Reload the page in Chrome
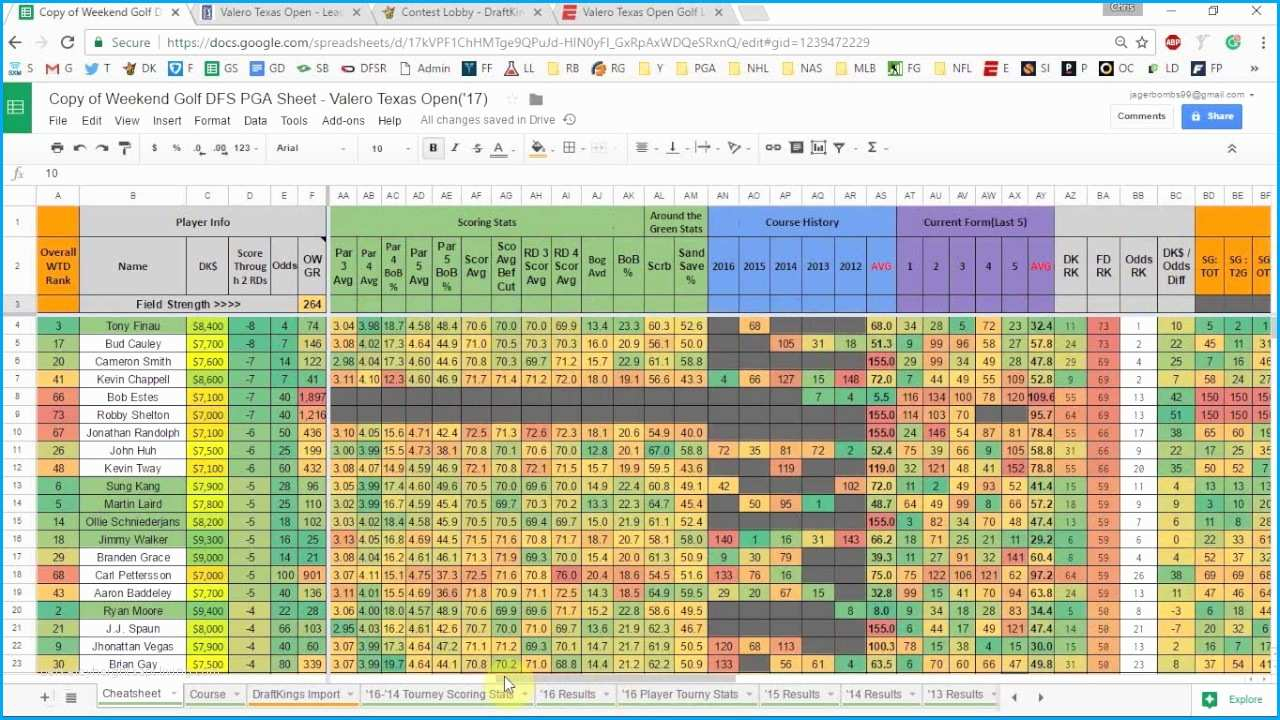The image size is (1280, 720). tap(67, 42)
